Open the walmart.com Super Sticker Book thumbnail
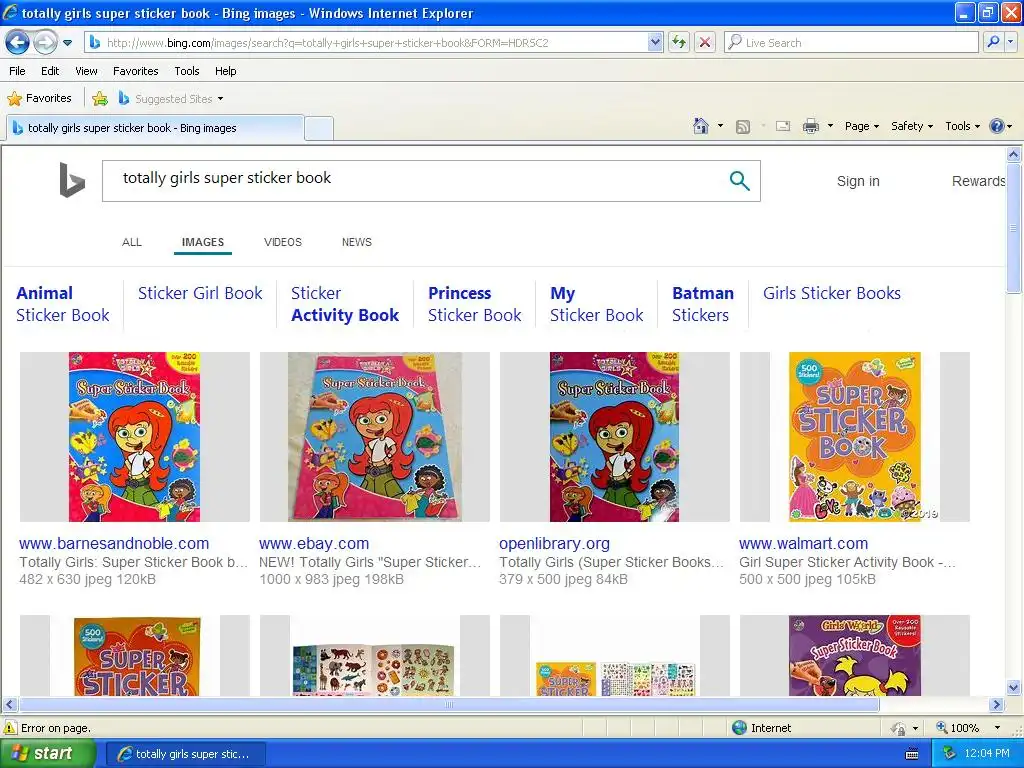Screen dimensions: 1024x768 (x=854, y=437)
